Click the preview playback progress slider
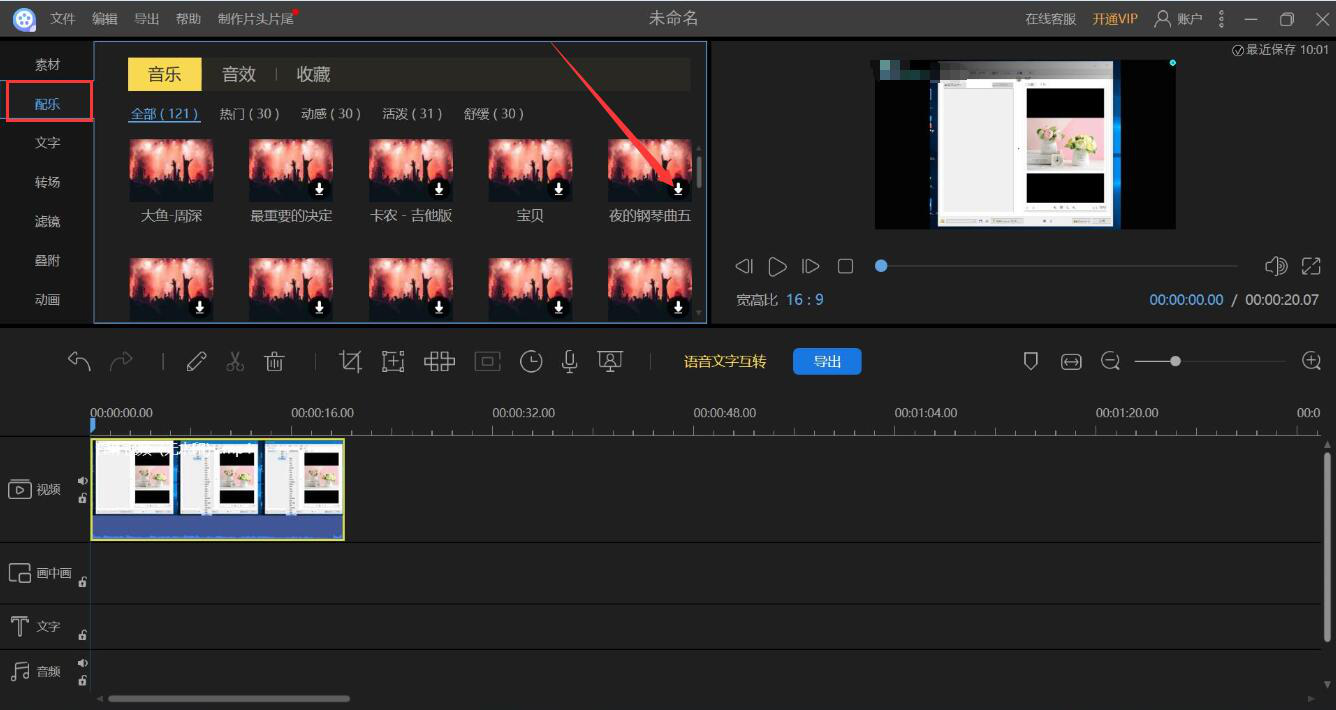The image size is (1336, 710). pos(1058,266)
